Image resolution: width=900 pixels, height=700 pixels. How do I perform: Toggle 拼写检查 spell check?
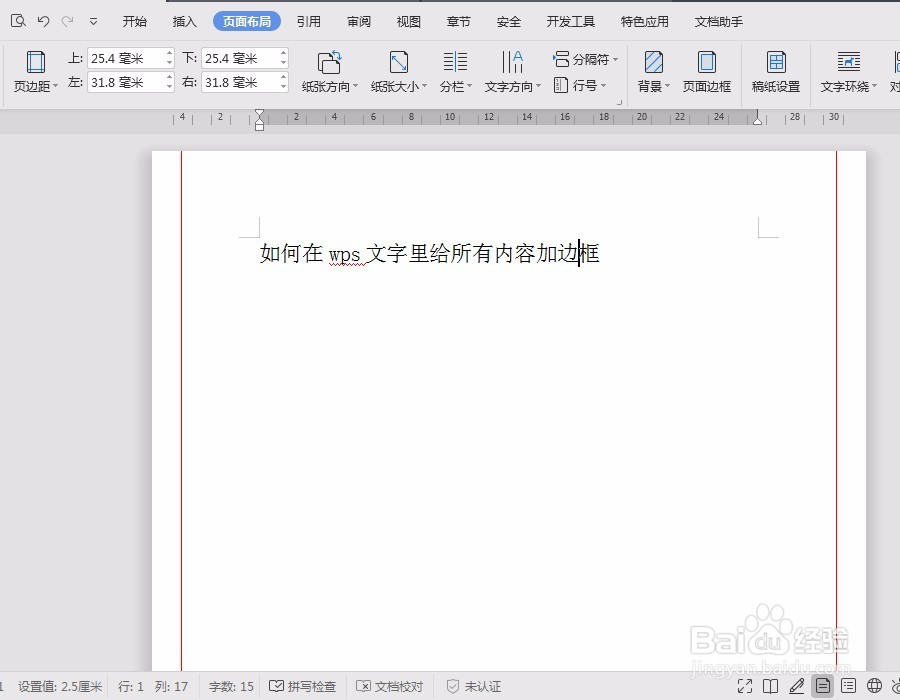(x=302, y=686)
